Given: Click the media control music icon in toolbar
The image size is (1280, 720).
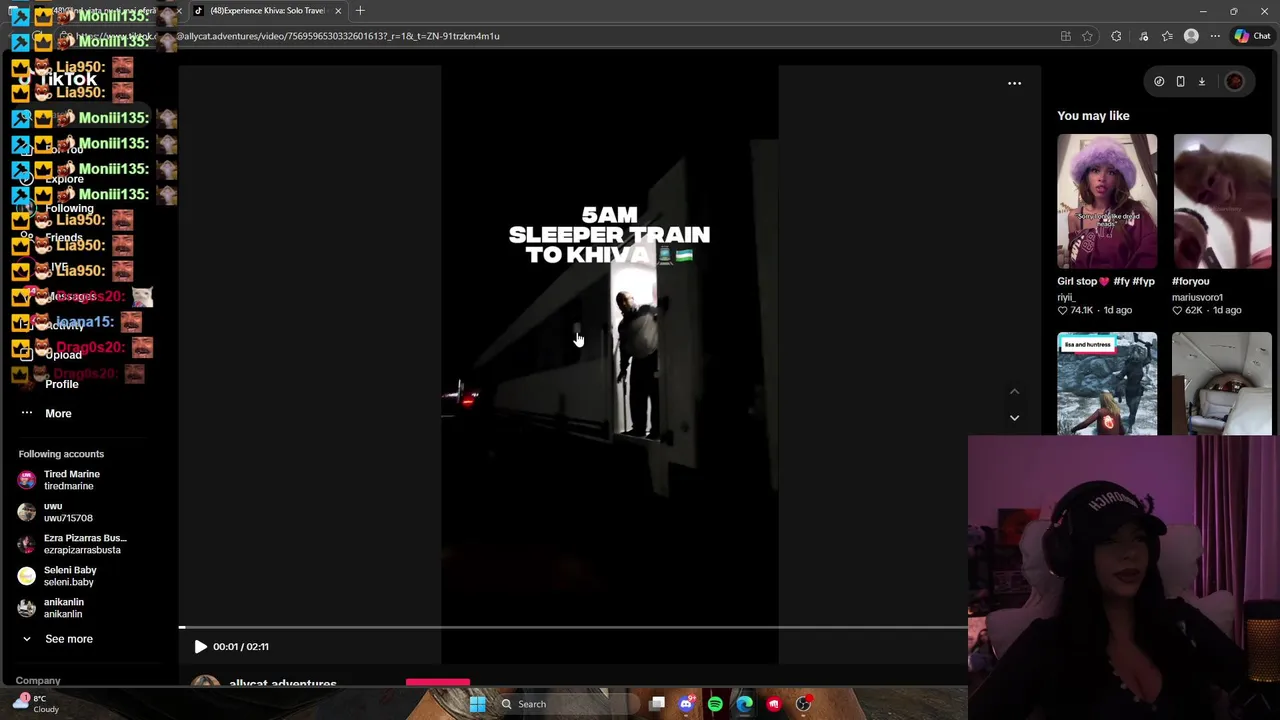Looking at the screenshot, I should pyautogui.click(x=1143, y=36).
